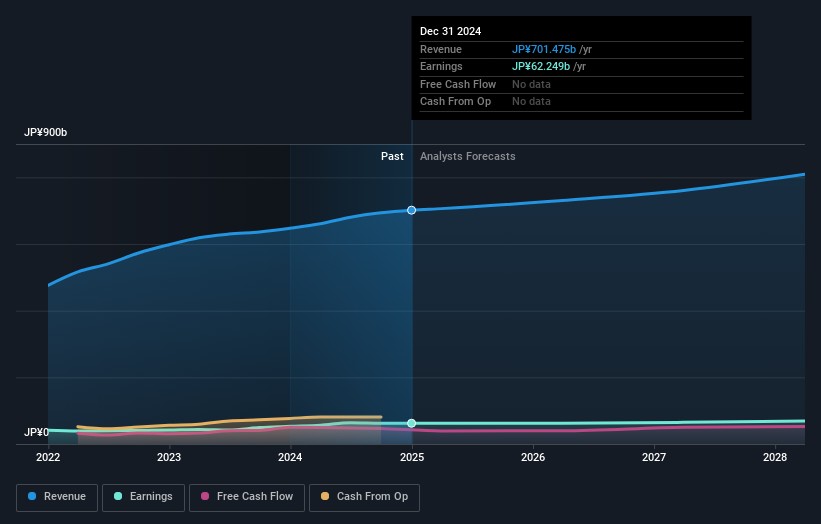
Task: Click the 2026 x-axis label
Action: 533,457
